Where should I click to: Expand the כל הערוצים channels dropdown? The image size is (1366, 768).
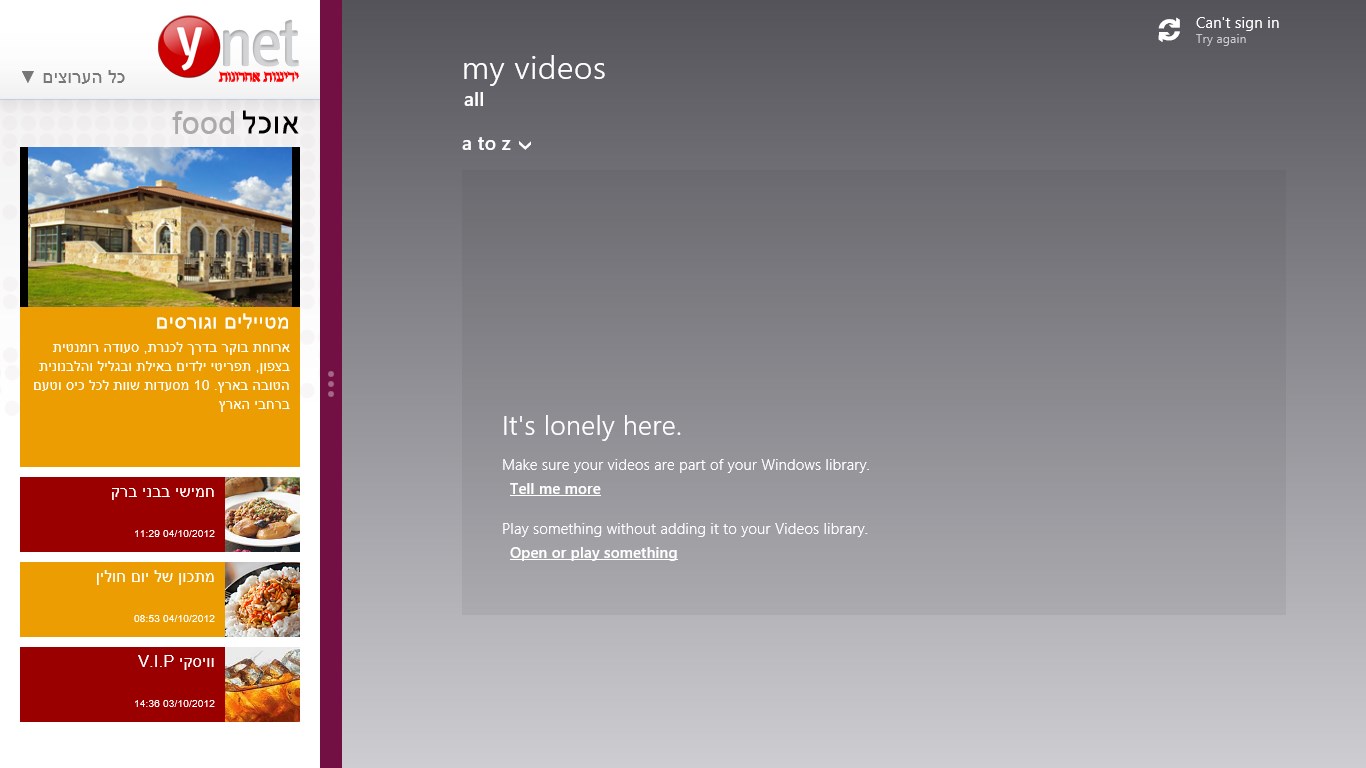(73, 77)
